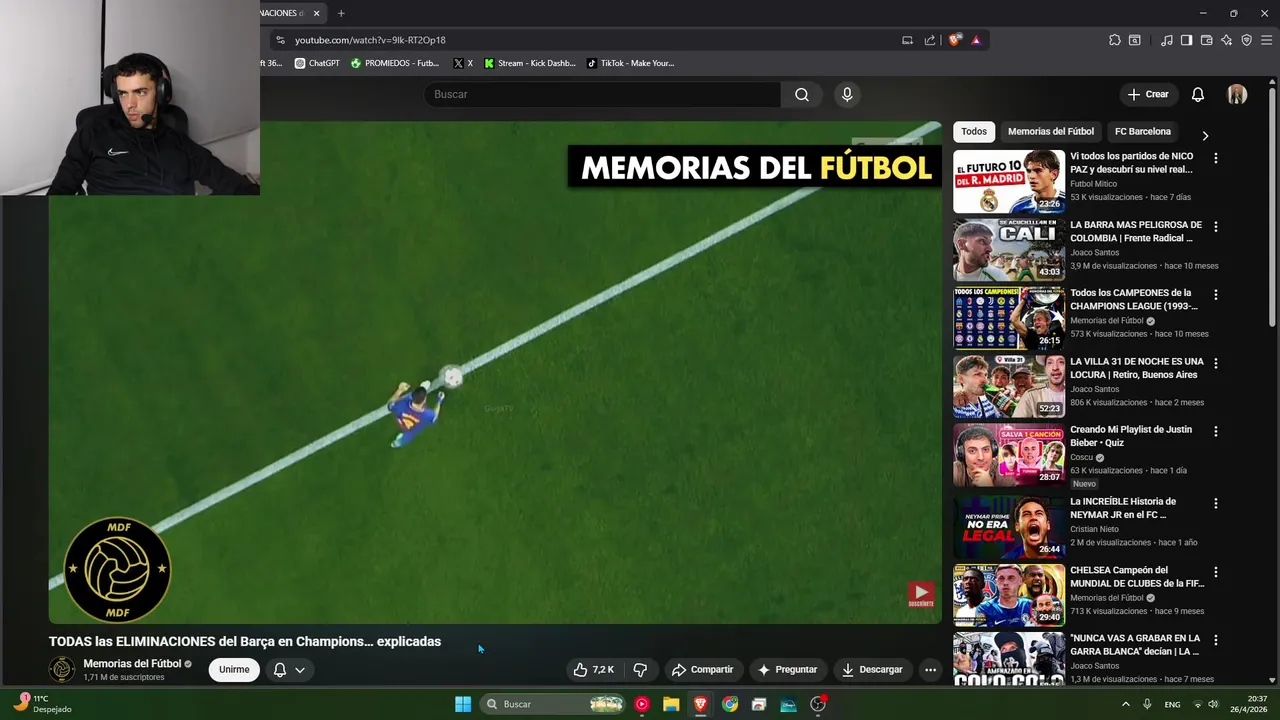Screen dimensions: 1280x720
Task: Open a new browser tab
Action: 341,13
